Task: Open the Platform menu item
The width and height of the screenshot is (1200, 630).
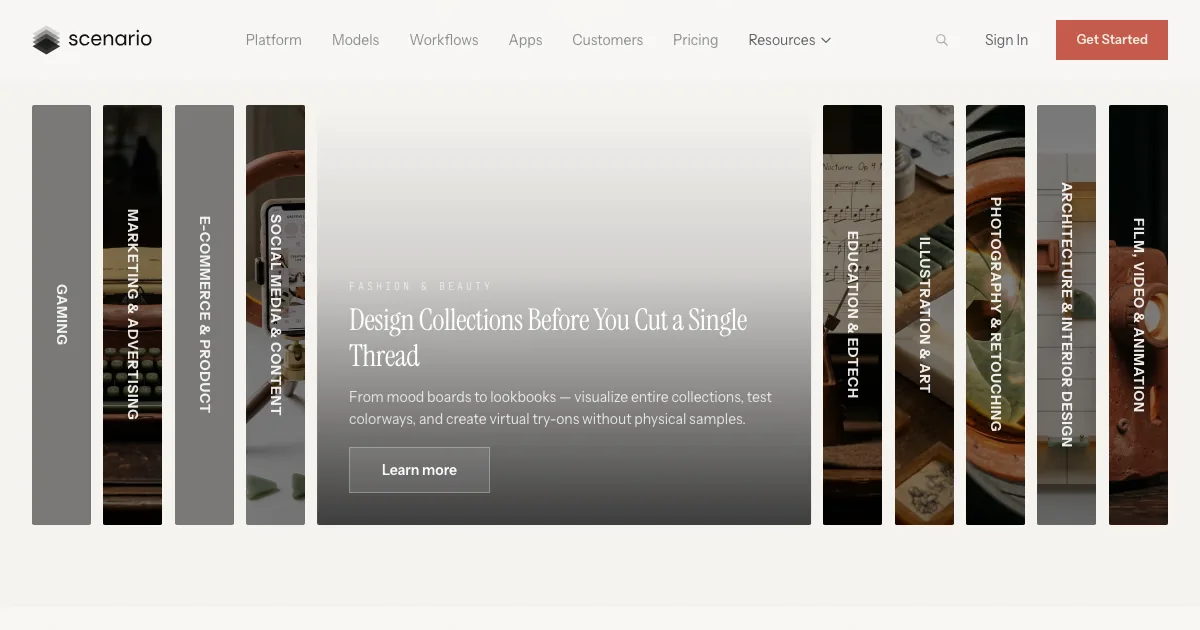Action: point(273,40)
